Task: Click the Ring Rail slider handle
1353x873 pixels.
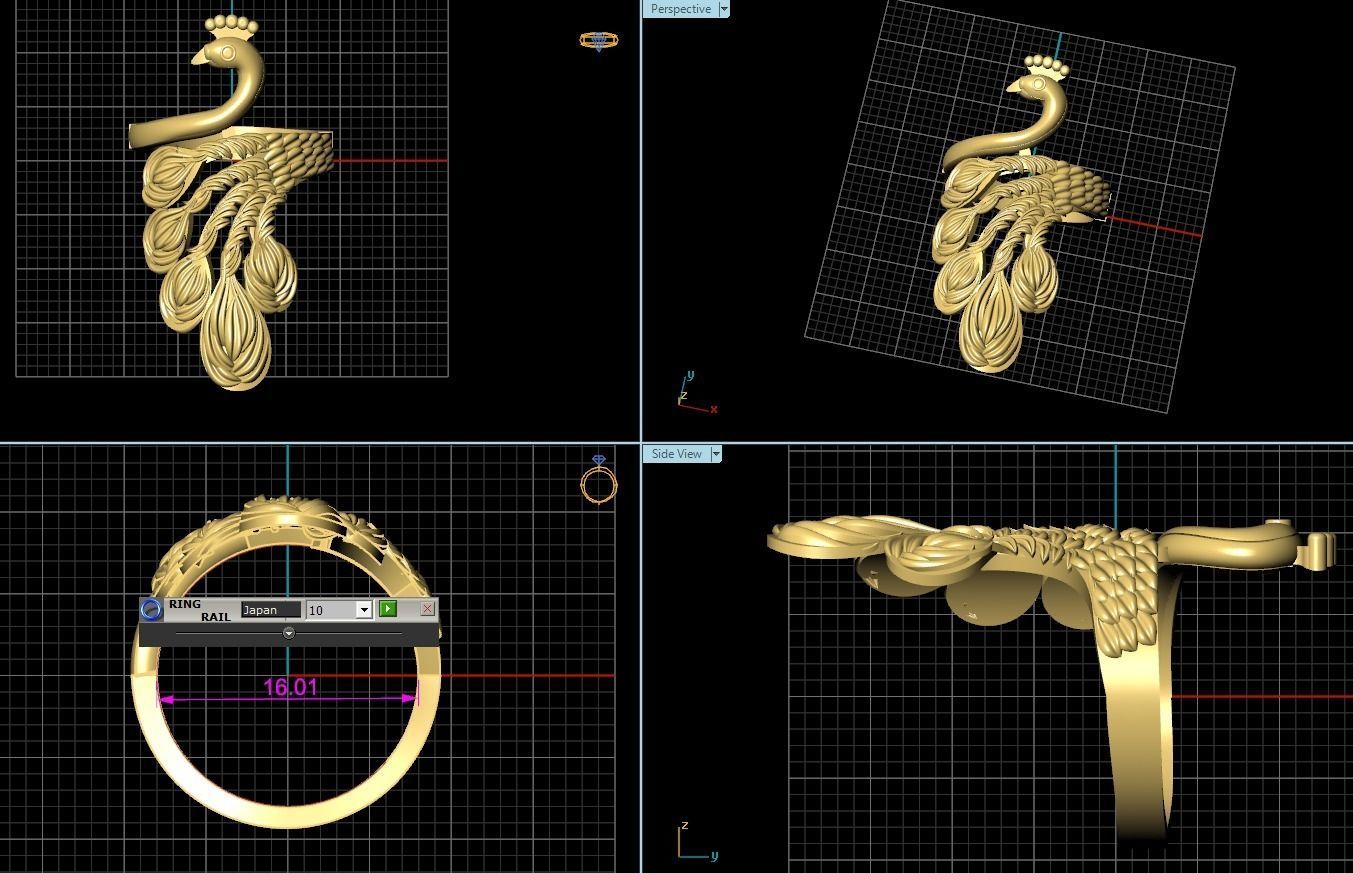Action: coord(289,633)
